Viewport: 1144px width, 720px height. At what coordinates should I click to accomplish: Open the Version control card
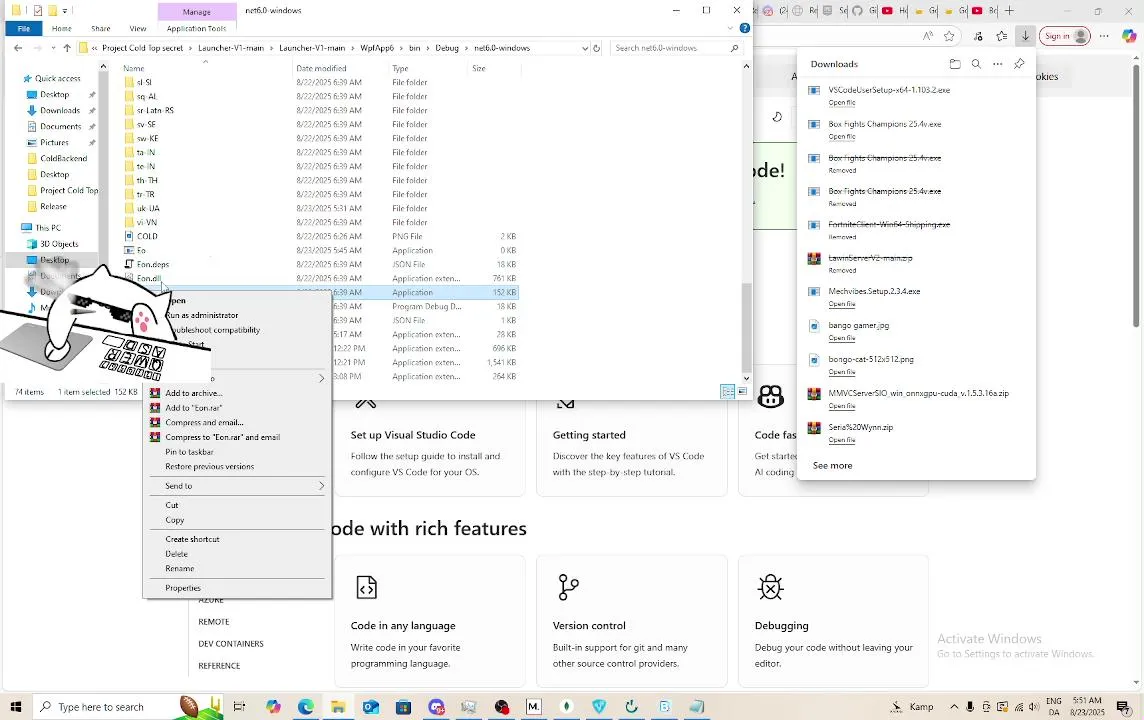click(631, 621)
